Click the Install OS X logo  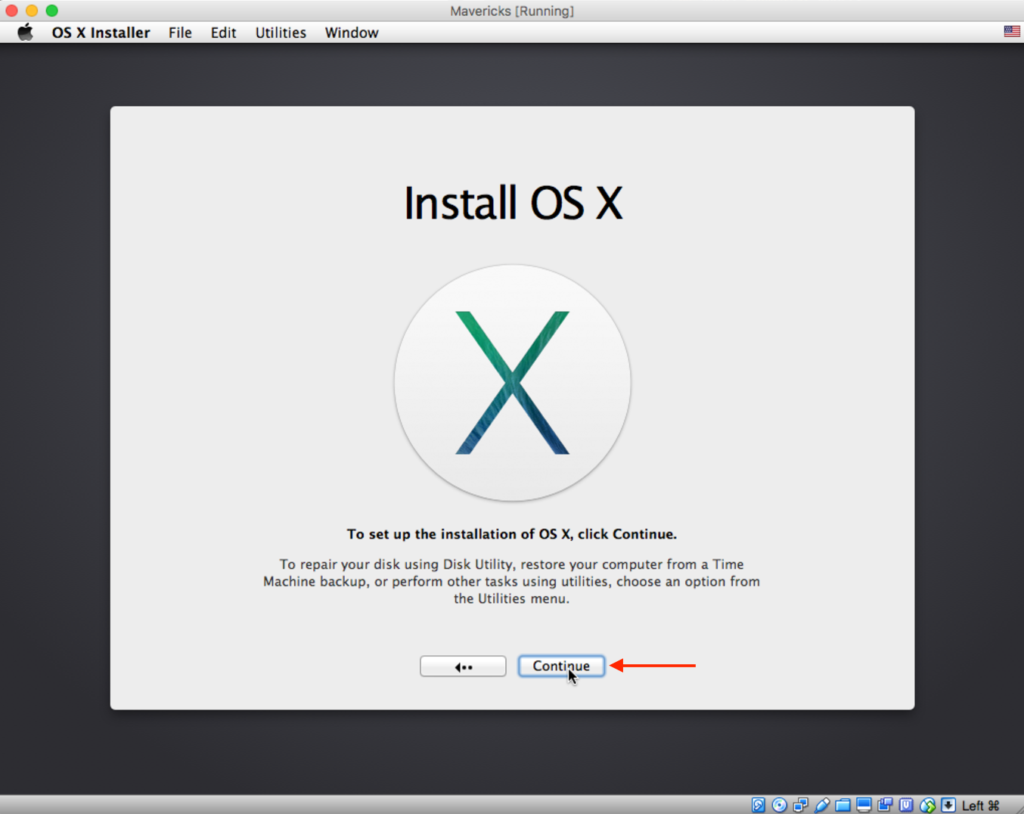click(x=512, y=382)
